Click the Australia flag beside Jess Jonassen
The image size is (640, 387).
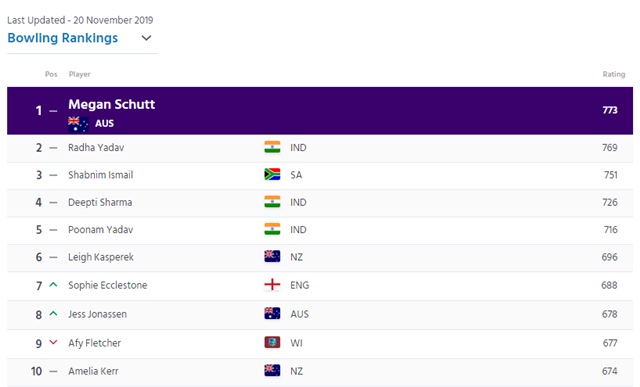(x=272, y=314)
